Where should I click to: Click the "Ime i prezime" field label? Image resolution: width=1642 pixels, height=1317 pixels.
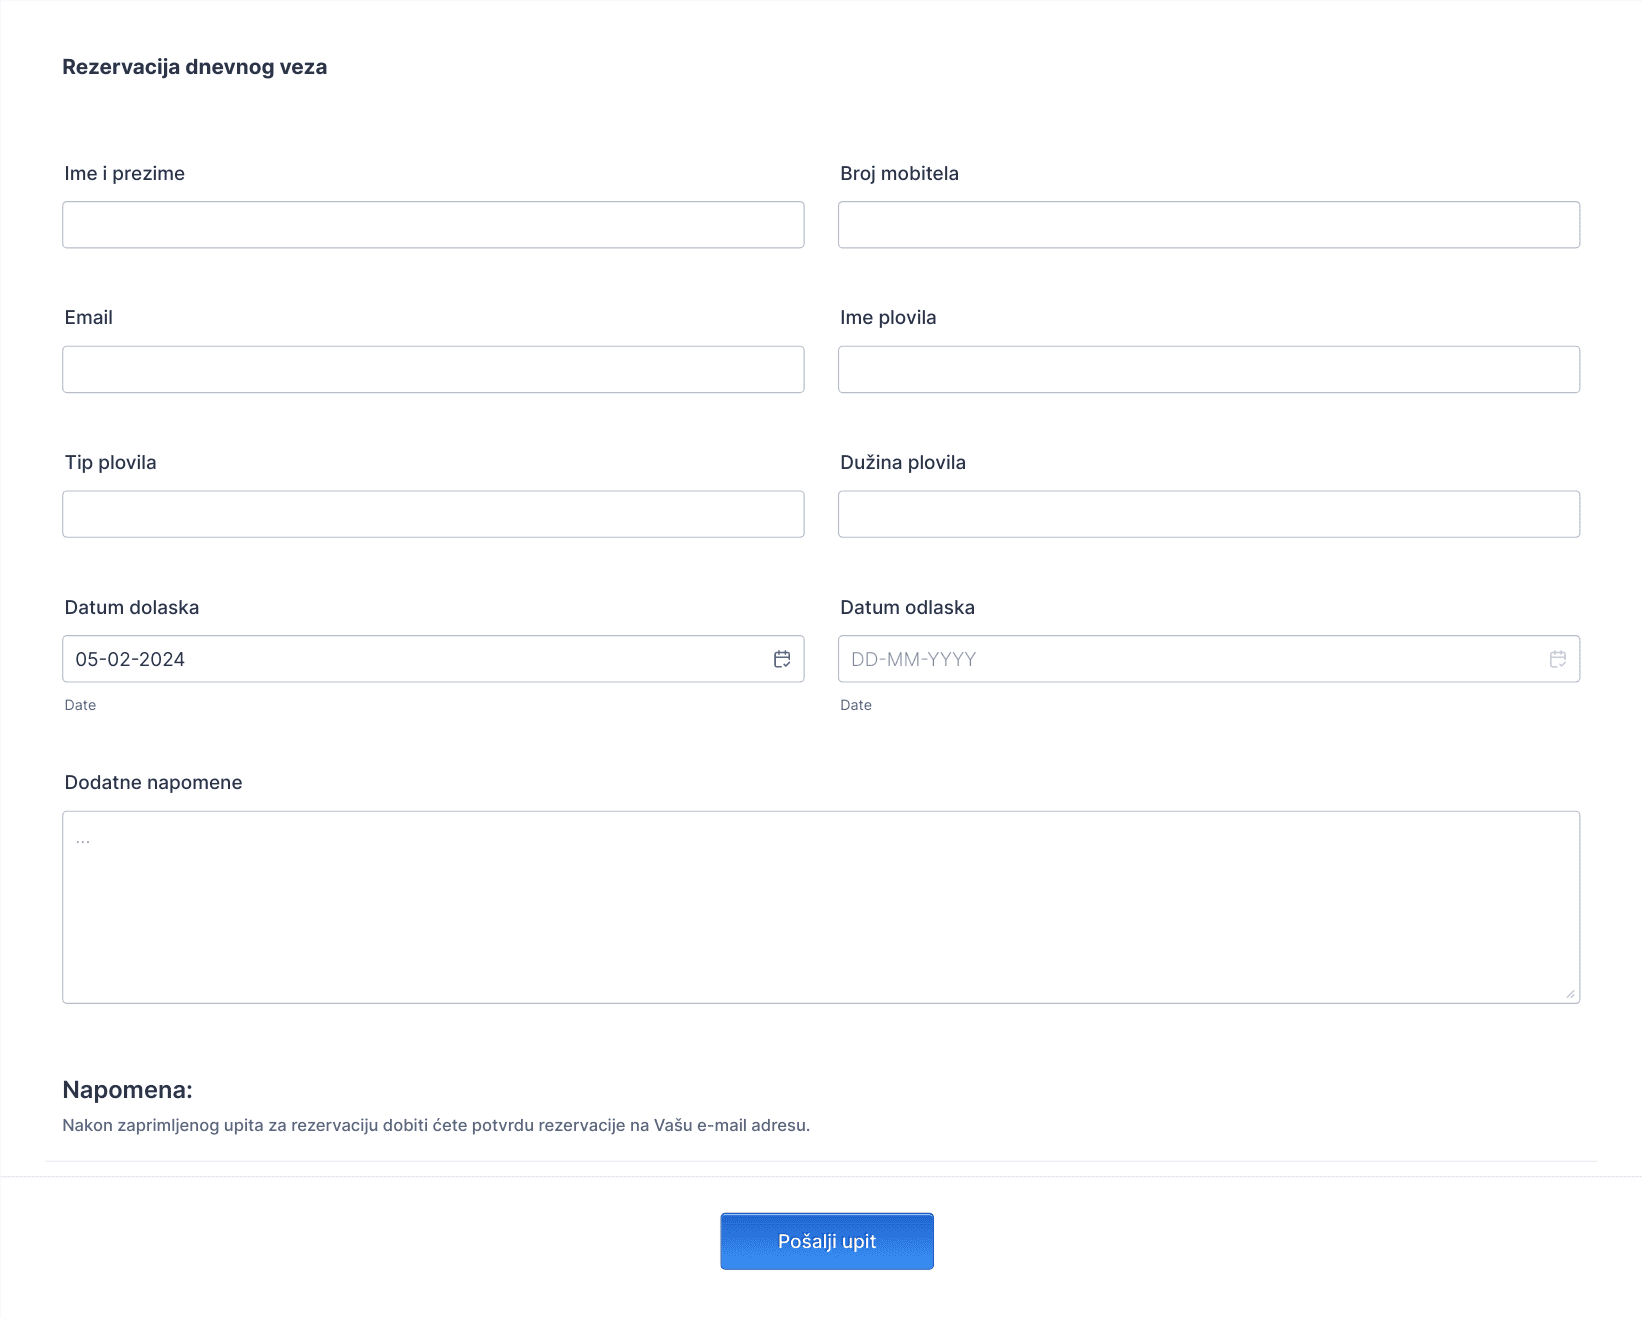(x=124, y=173)
